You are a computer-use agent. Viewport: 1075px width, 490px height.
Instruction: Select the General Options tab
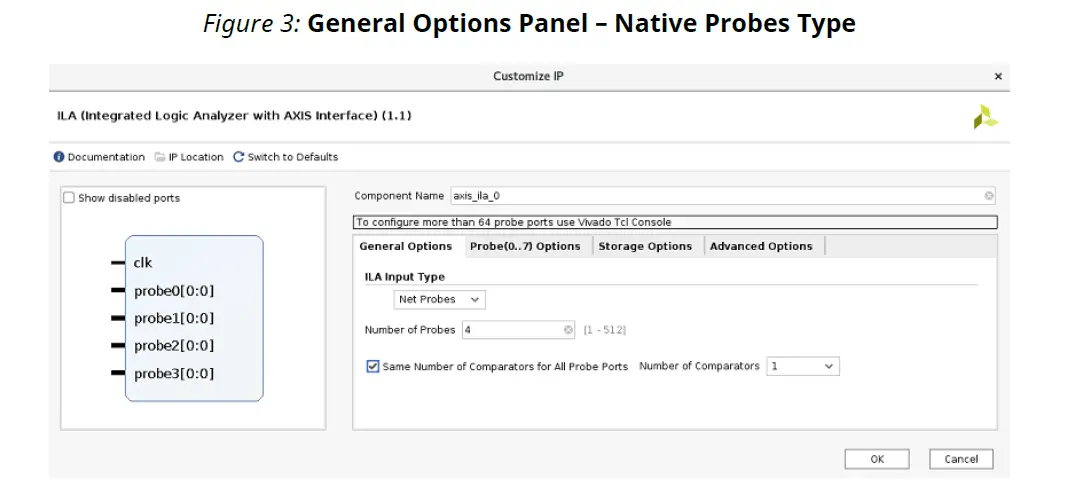point(405,246)
